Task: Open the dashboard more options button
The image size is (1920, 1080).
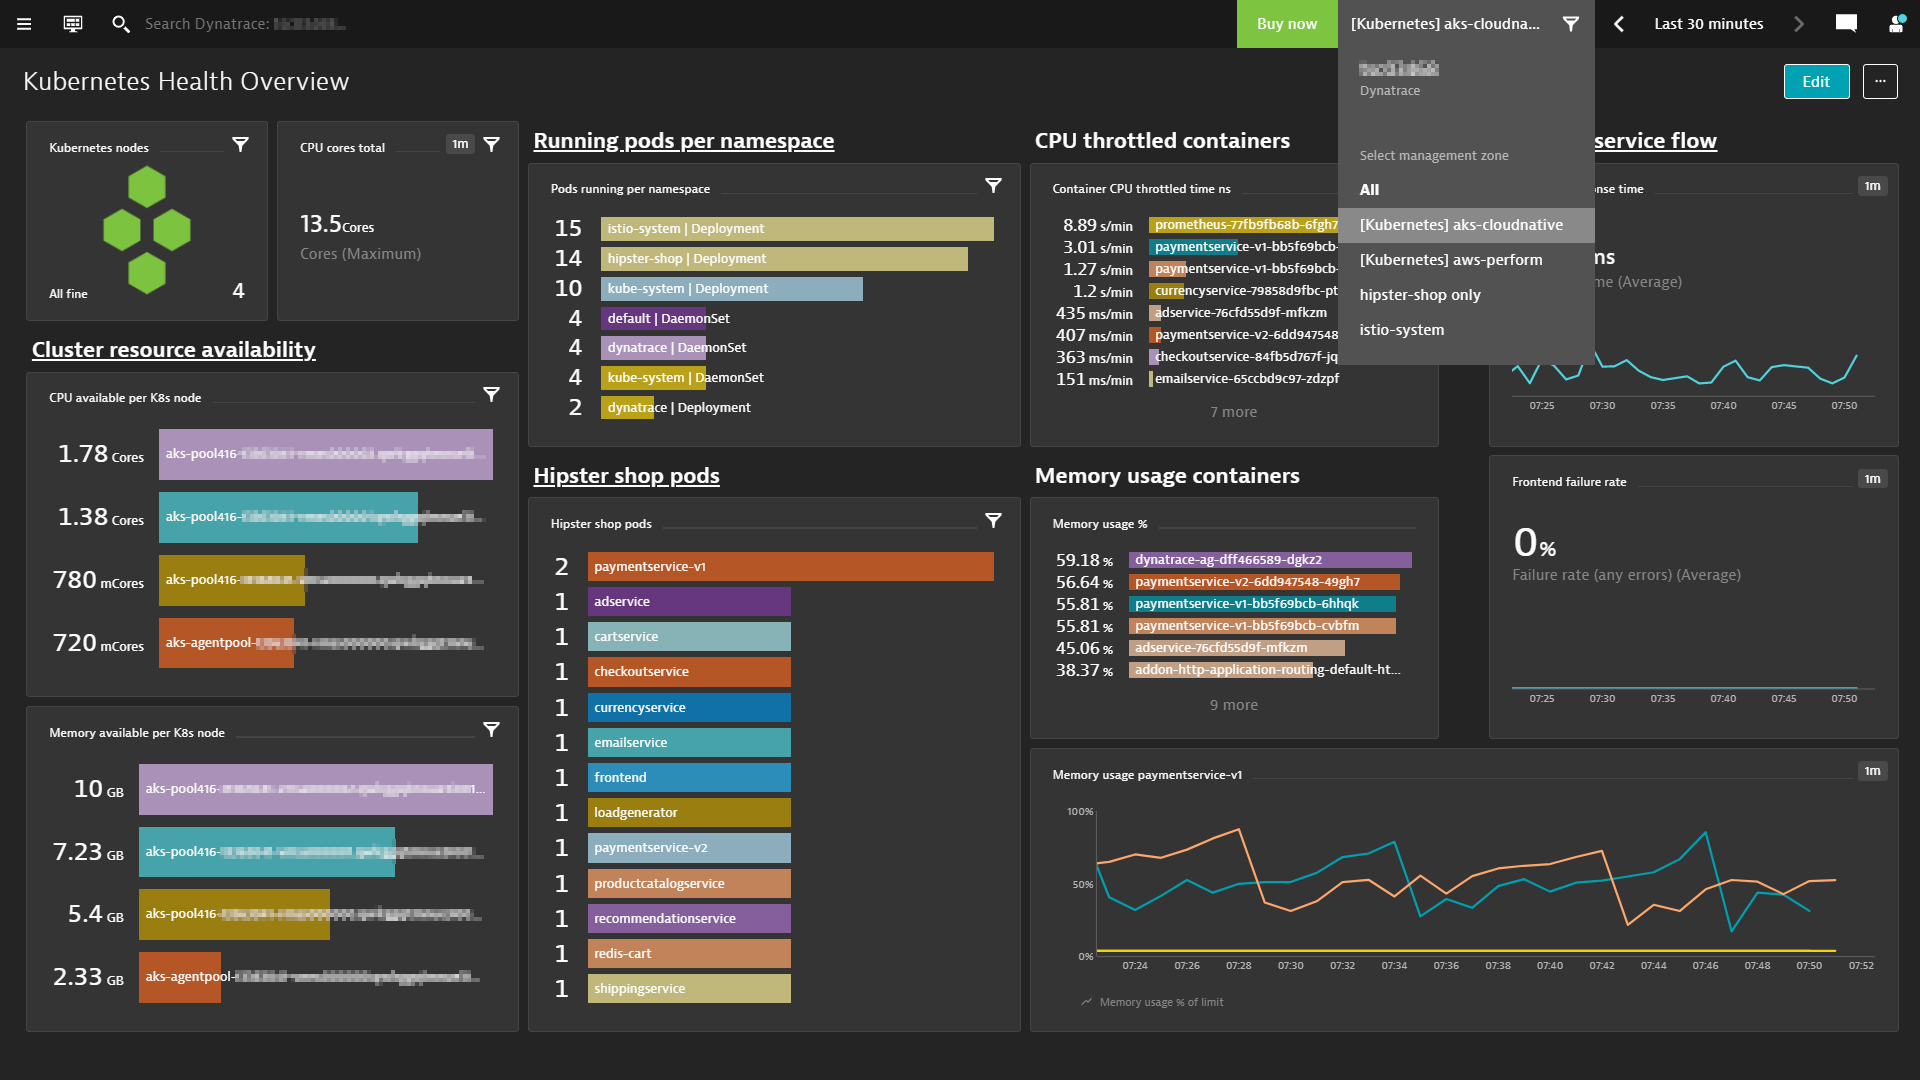Action: (x=1880, y=82)
